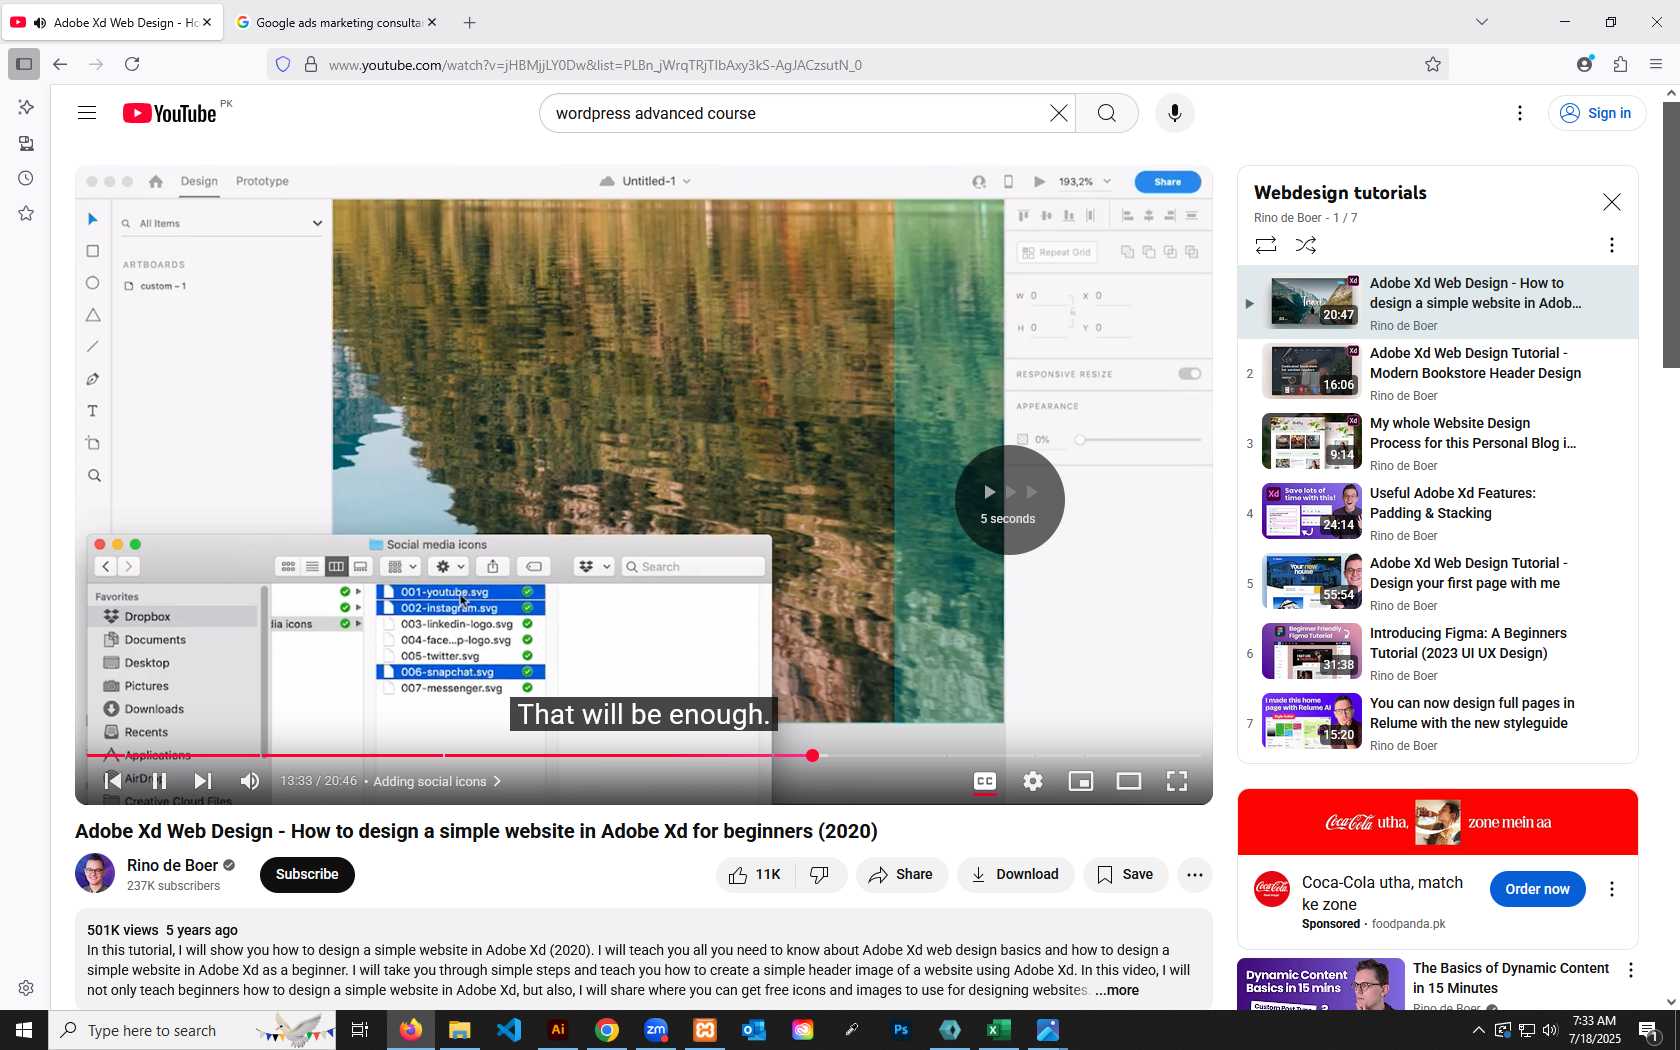Subscribe to Rino de Boer channel
This screenshot has width=1680, height=1050.
click(x=307, y=875)
